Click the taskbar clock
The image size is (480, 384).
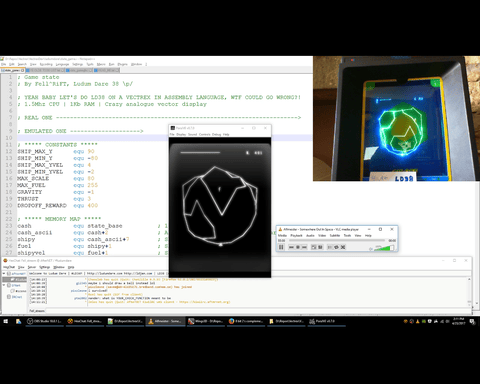tap(459, 321)
